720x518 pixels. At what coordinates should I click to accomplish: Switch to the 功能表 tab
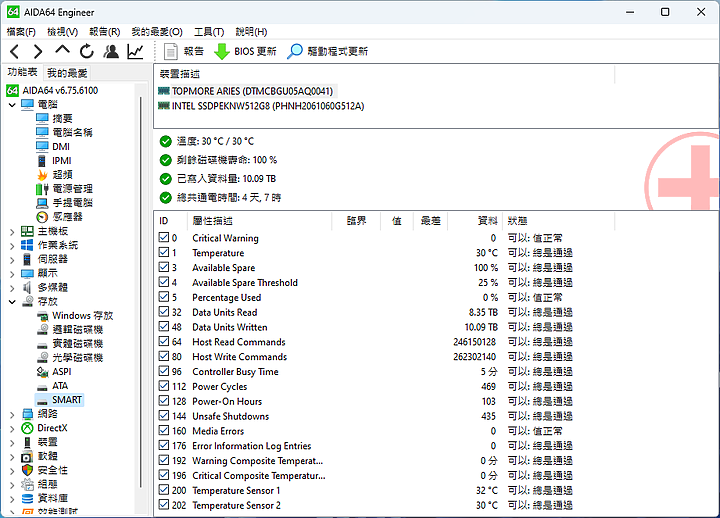[x=22, y=72]
